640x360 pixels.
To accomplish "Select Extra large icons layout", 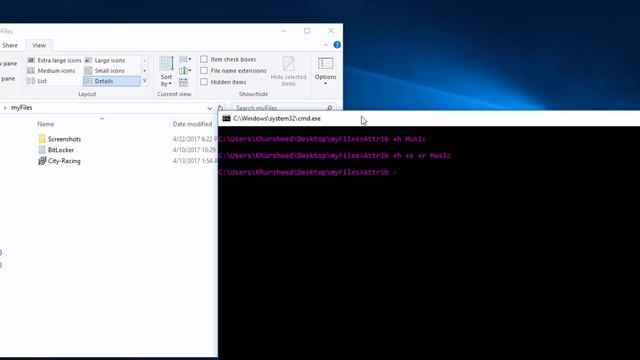I will pos(54,60).
